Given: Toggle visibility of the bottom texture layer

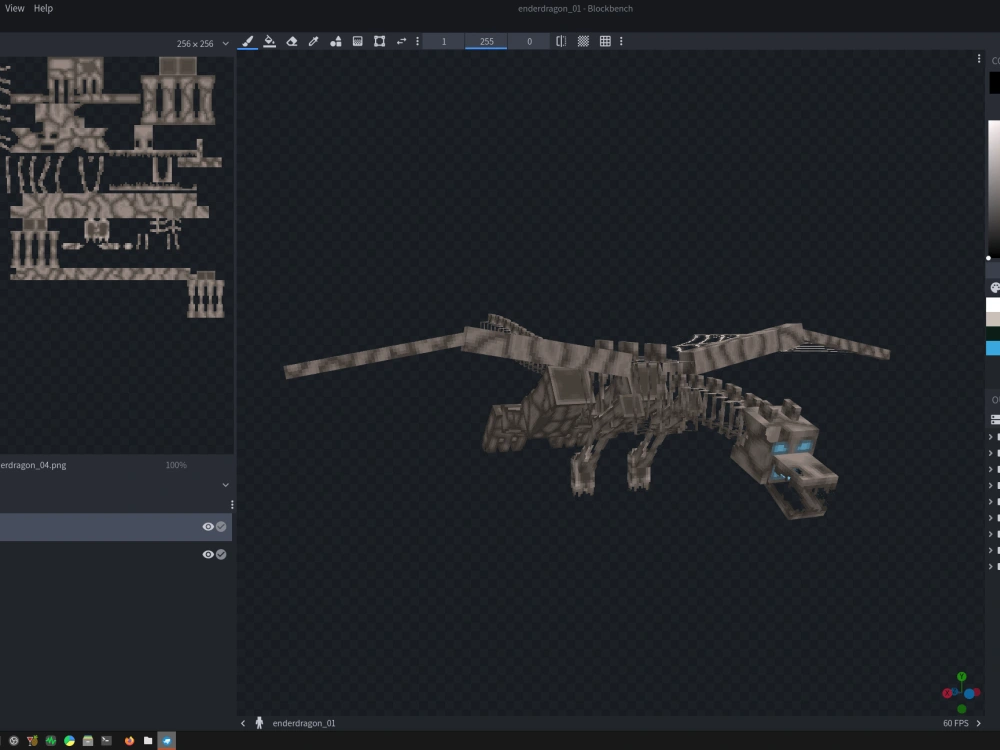Looking at the screenshot, I should pyautogui.click(x=208, y=553).
